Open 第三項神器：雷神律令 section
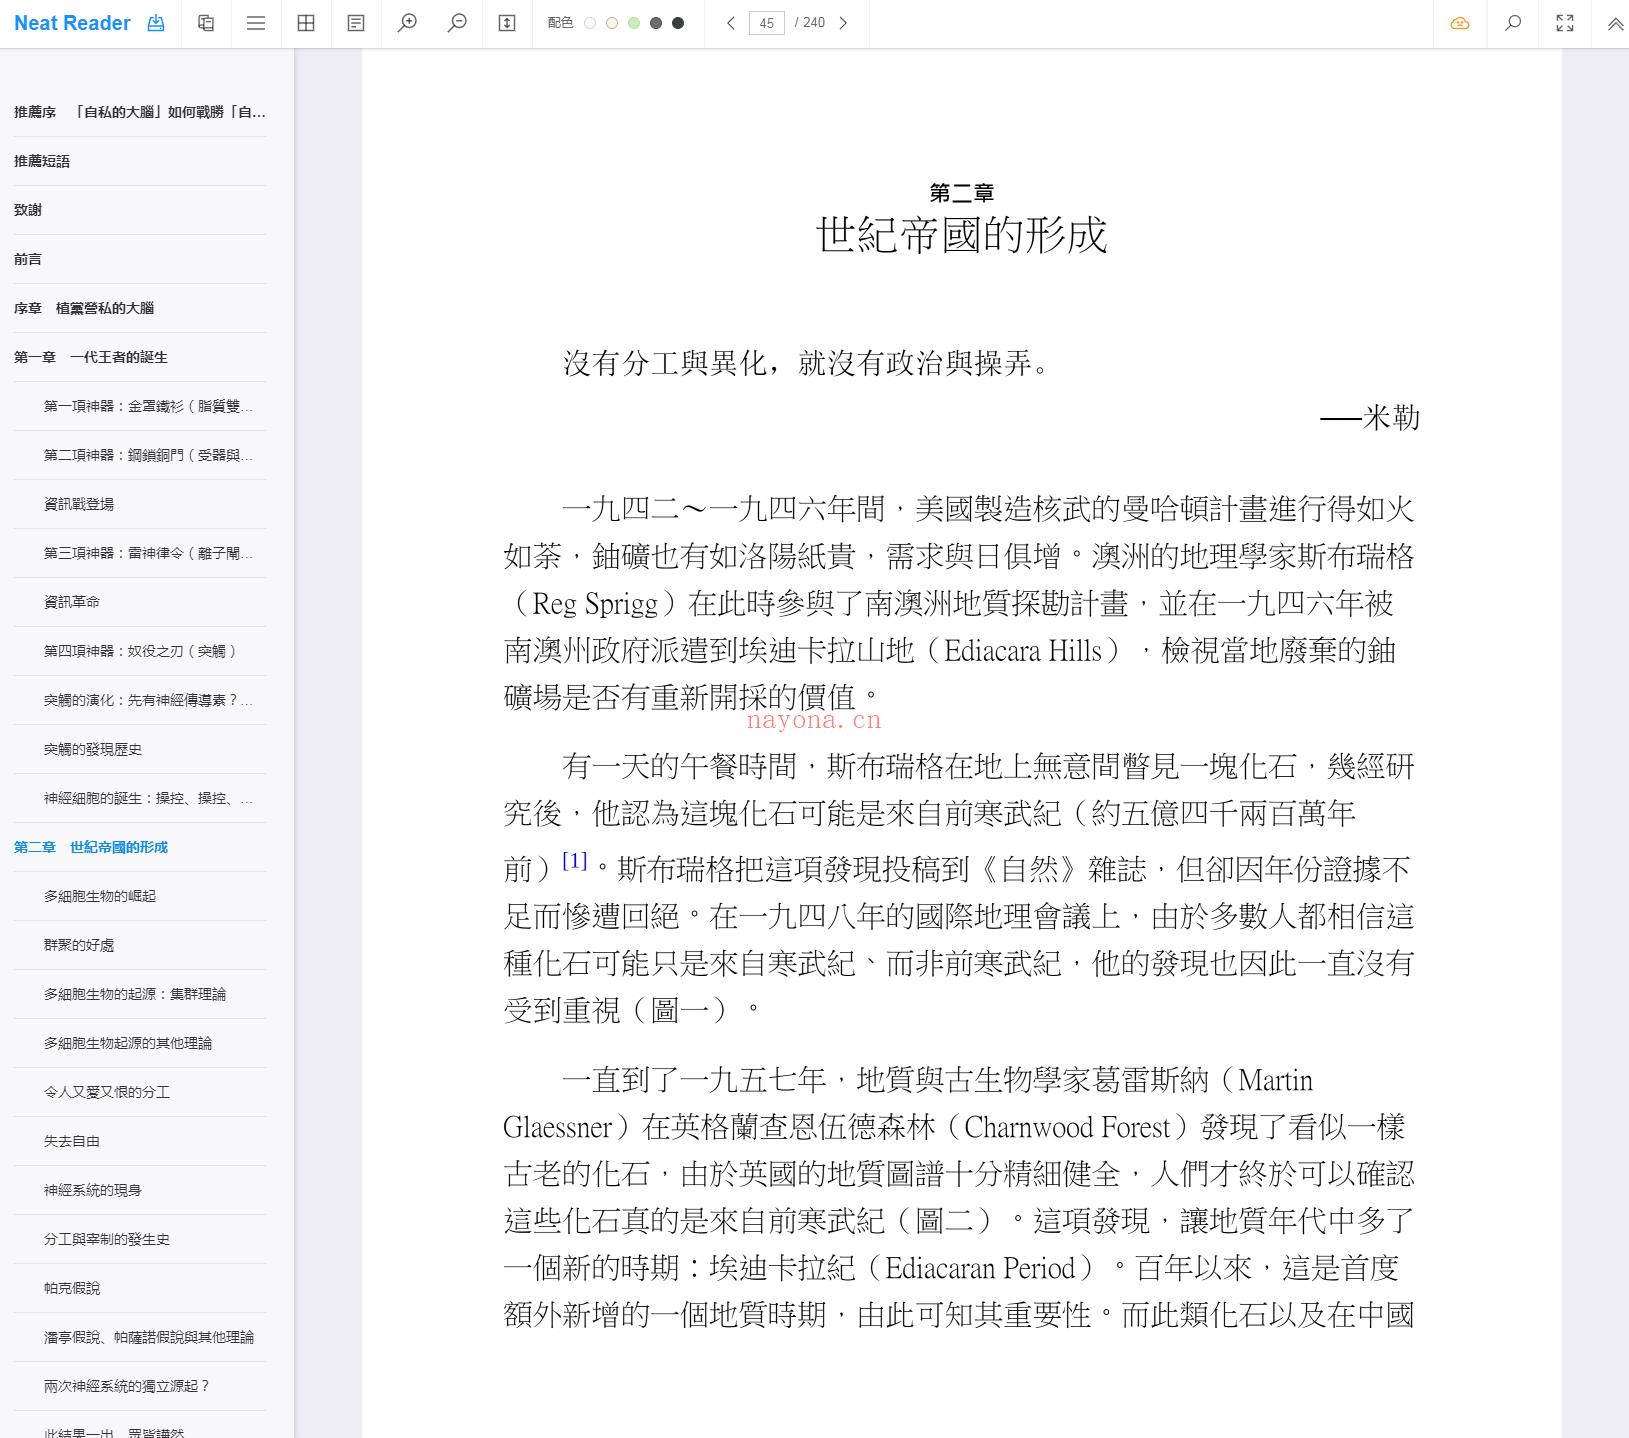The image size is (1629, 1438). coord(148,553)
